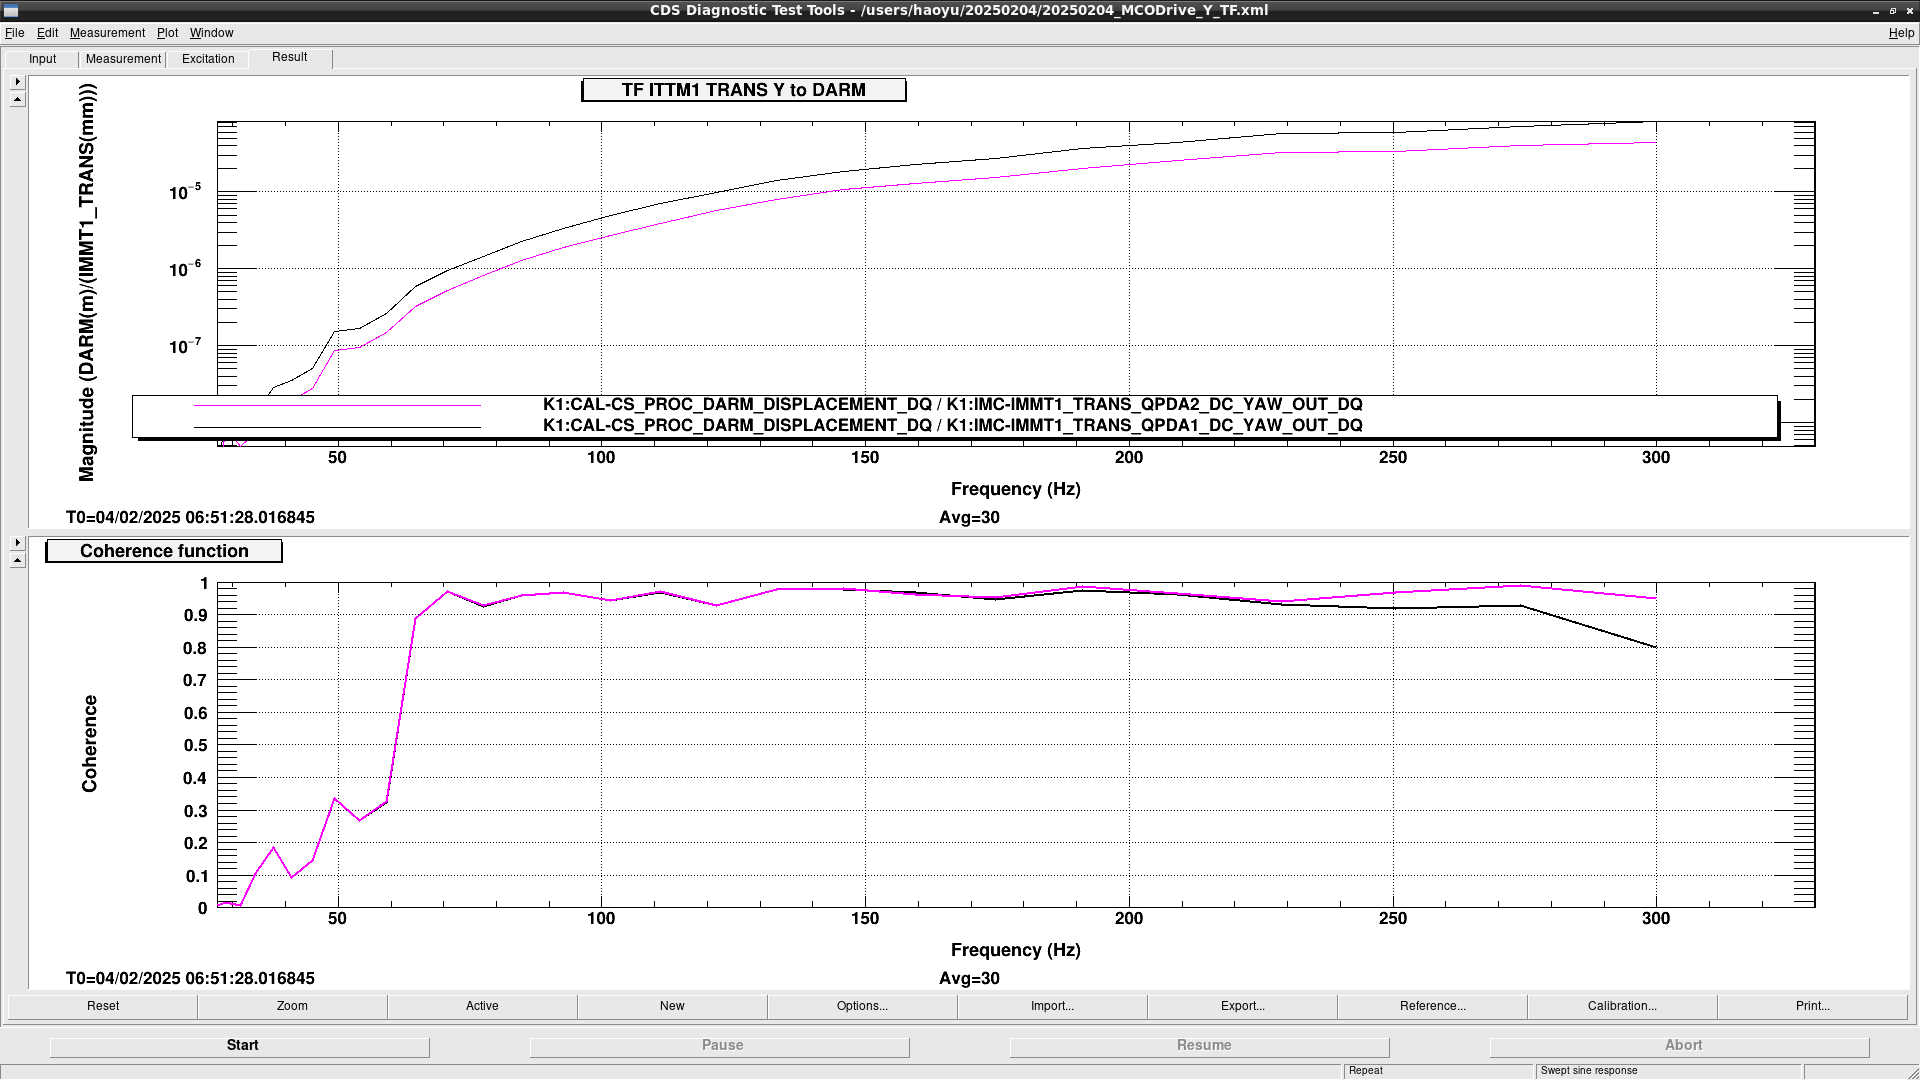Click the Import button
The image size is (1920, 1080).
(1052, 1006)
